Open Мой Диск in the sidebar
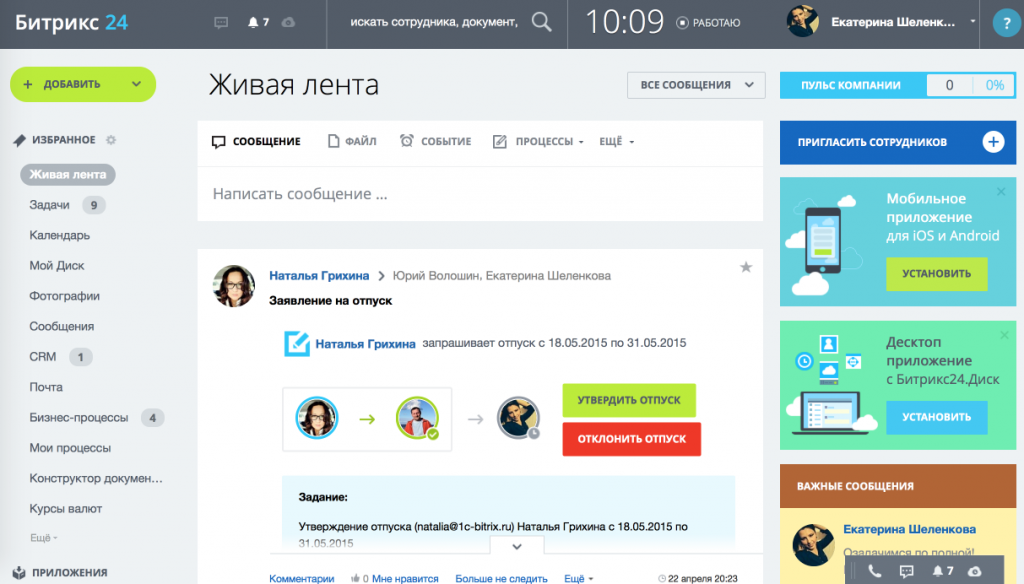The image size is (1024, 584). (x=57, y=266)
